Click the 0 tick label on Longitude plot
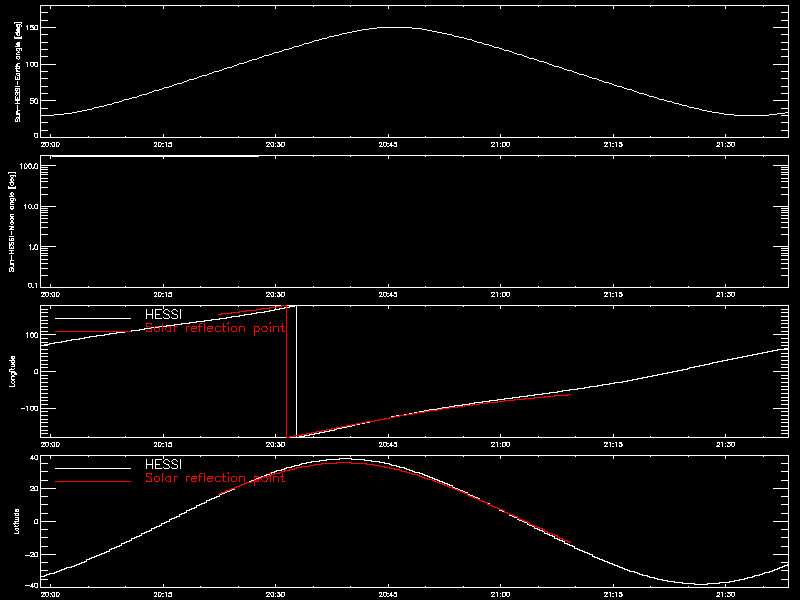The width and height of the screenshot is (800, 600). (36, 371)
